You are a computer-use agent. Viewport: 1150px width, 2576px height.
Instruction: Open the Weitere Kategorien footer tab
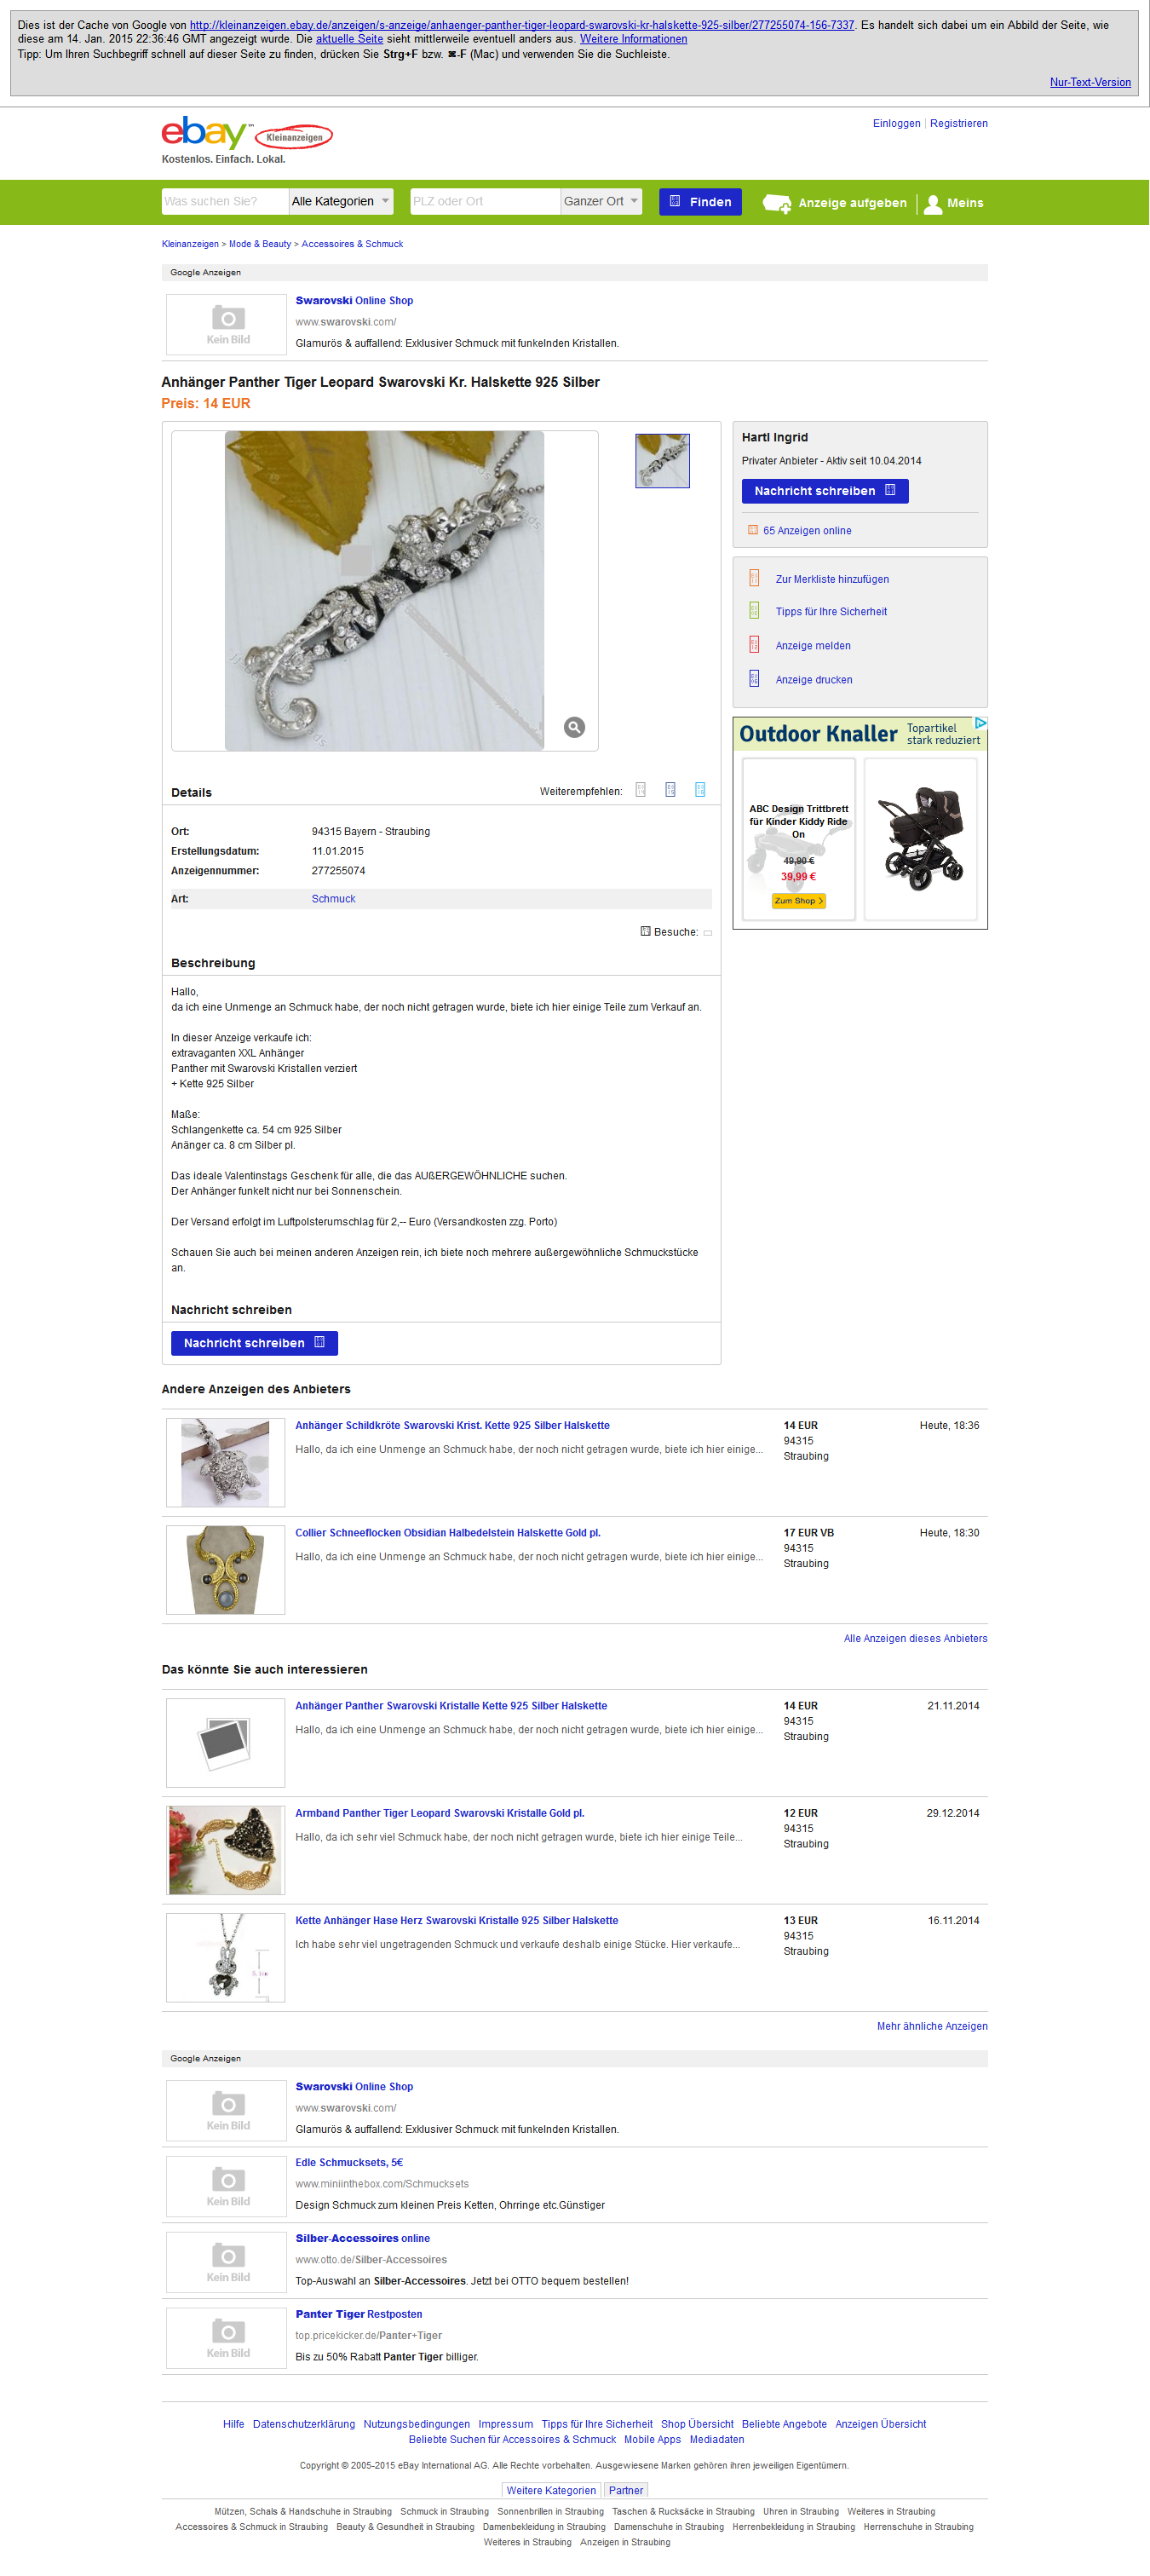(x=551, y=2490)
